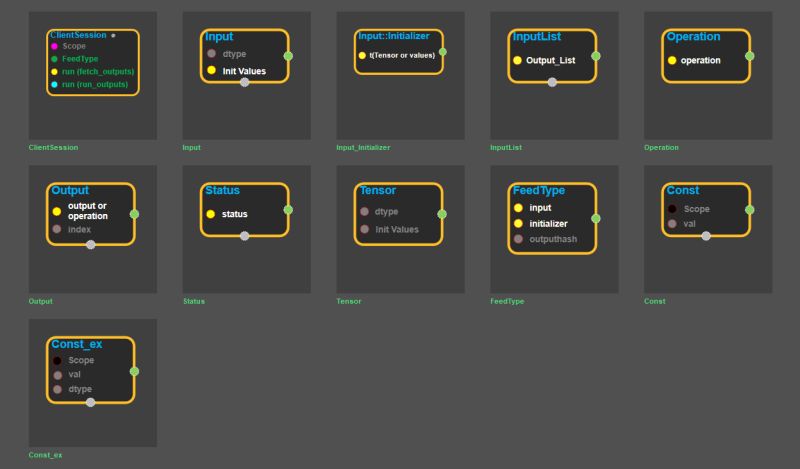The image size is (800, 469).
Task: Click the grey val pin on Const_ex node
Action: click(57, 375)
